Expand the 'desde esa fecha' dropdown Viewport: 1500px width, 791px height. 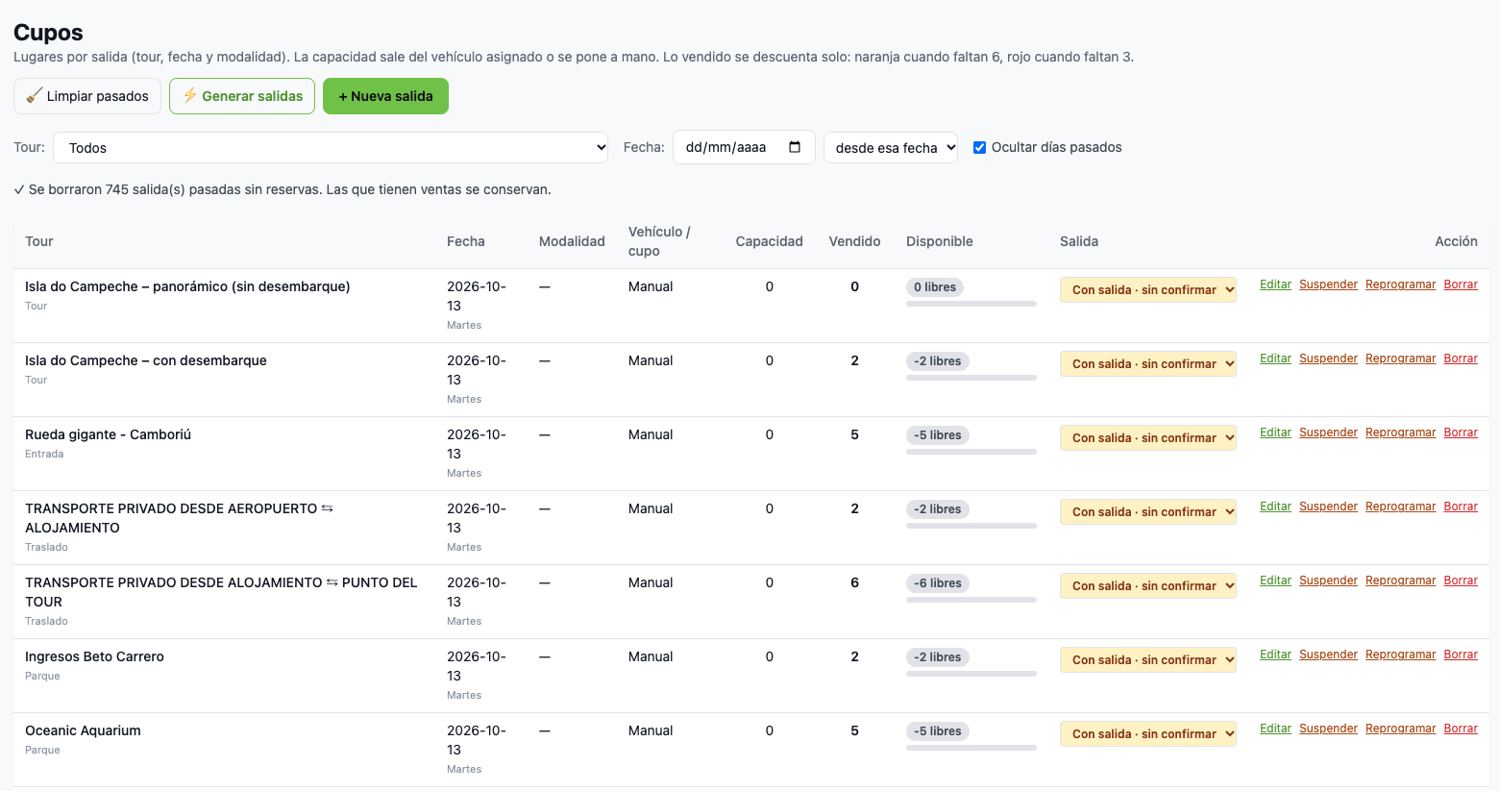891,147
